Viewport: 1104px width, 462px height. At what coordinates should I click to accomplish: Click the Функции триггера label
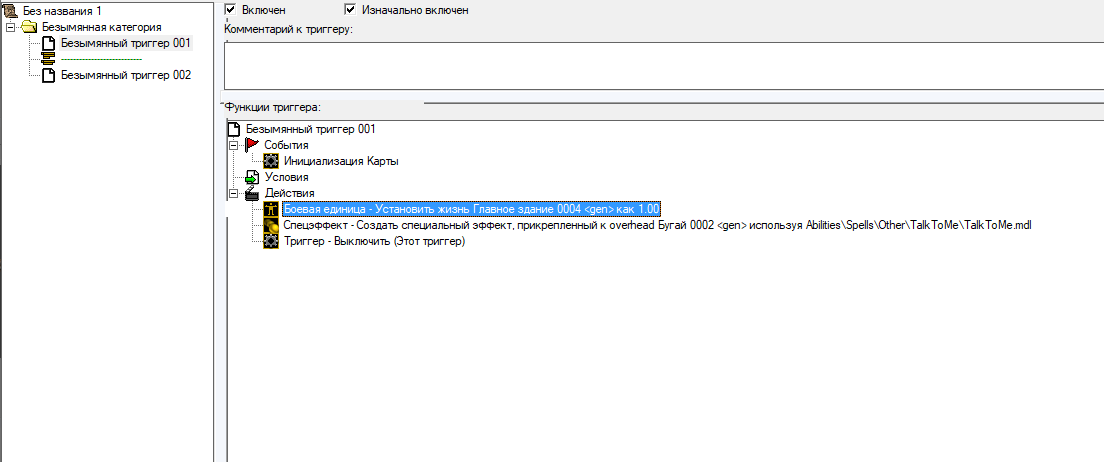[x=272, y=107]
